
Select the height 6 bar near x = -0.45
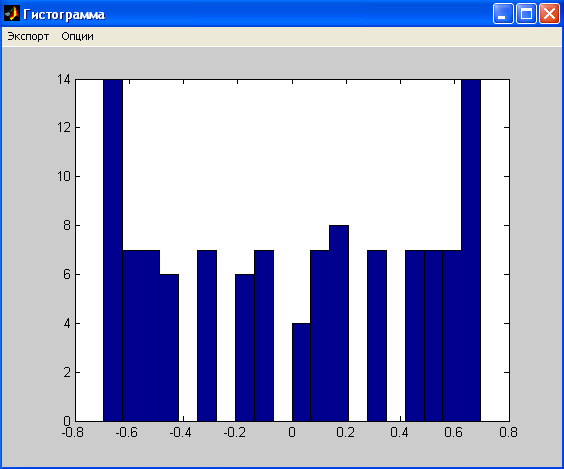169,347
